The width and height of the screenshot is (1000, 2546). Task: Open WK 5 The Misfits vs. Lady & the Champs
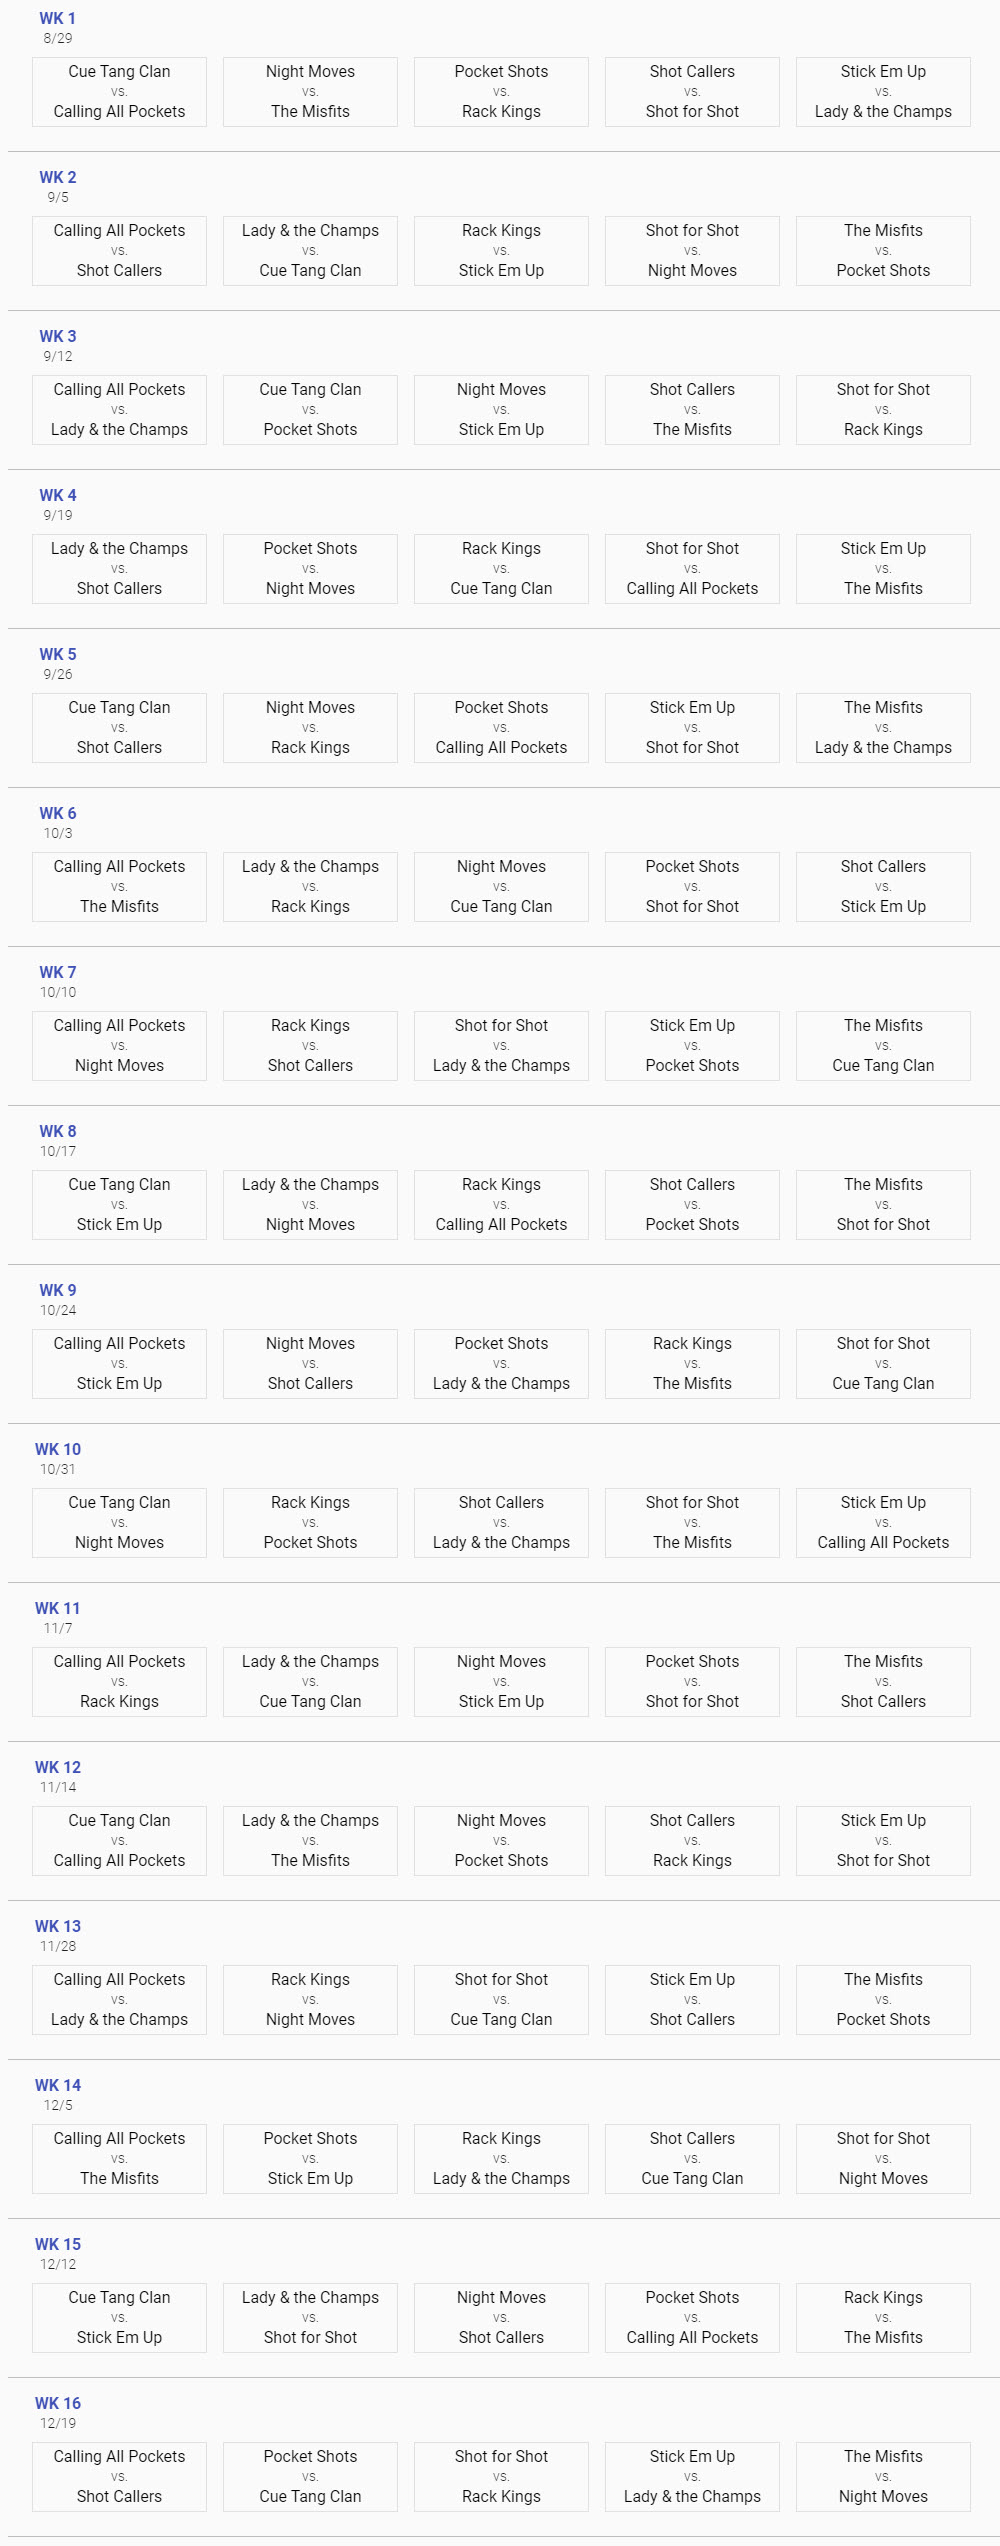click(883, 728)
